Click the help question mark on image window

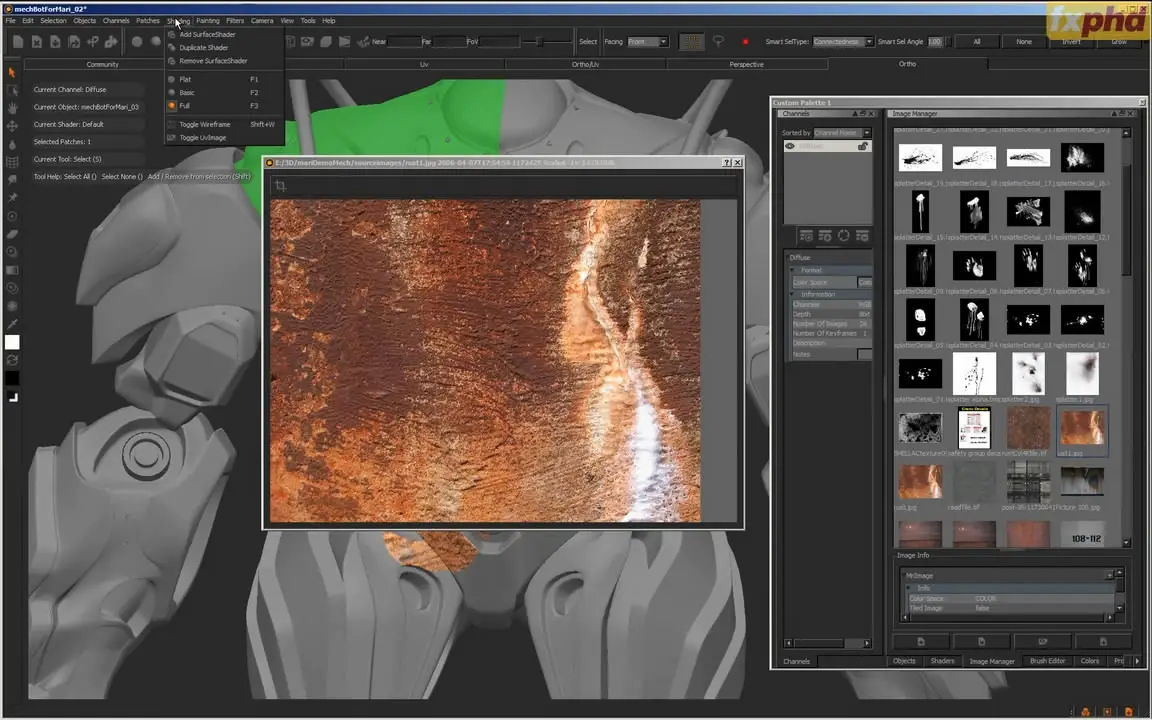tap(726, 162)
